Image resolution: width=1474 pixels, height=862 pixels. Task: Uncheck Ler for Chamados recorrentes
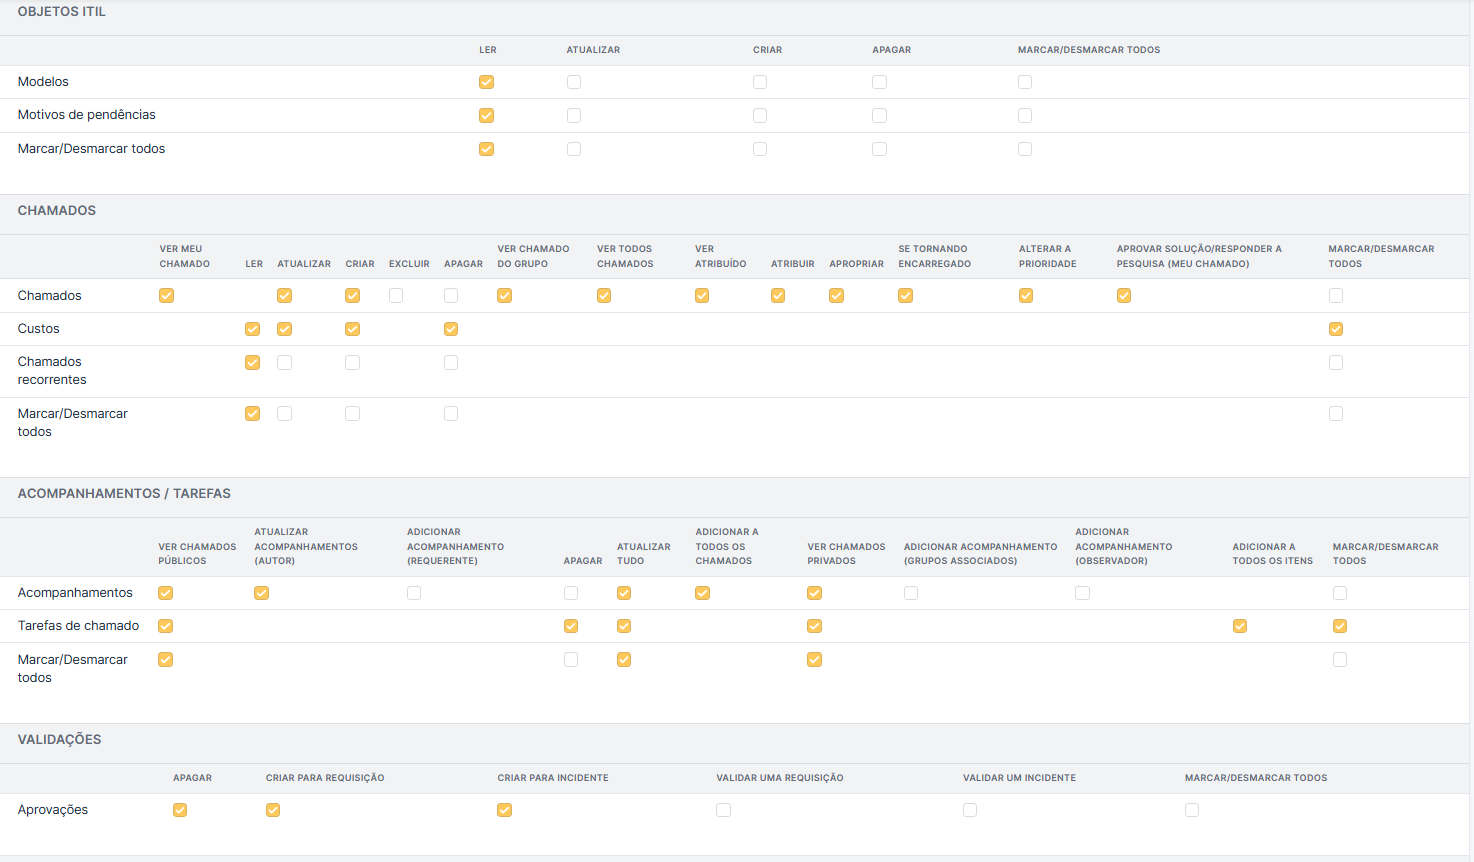tap(252, 363)
